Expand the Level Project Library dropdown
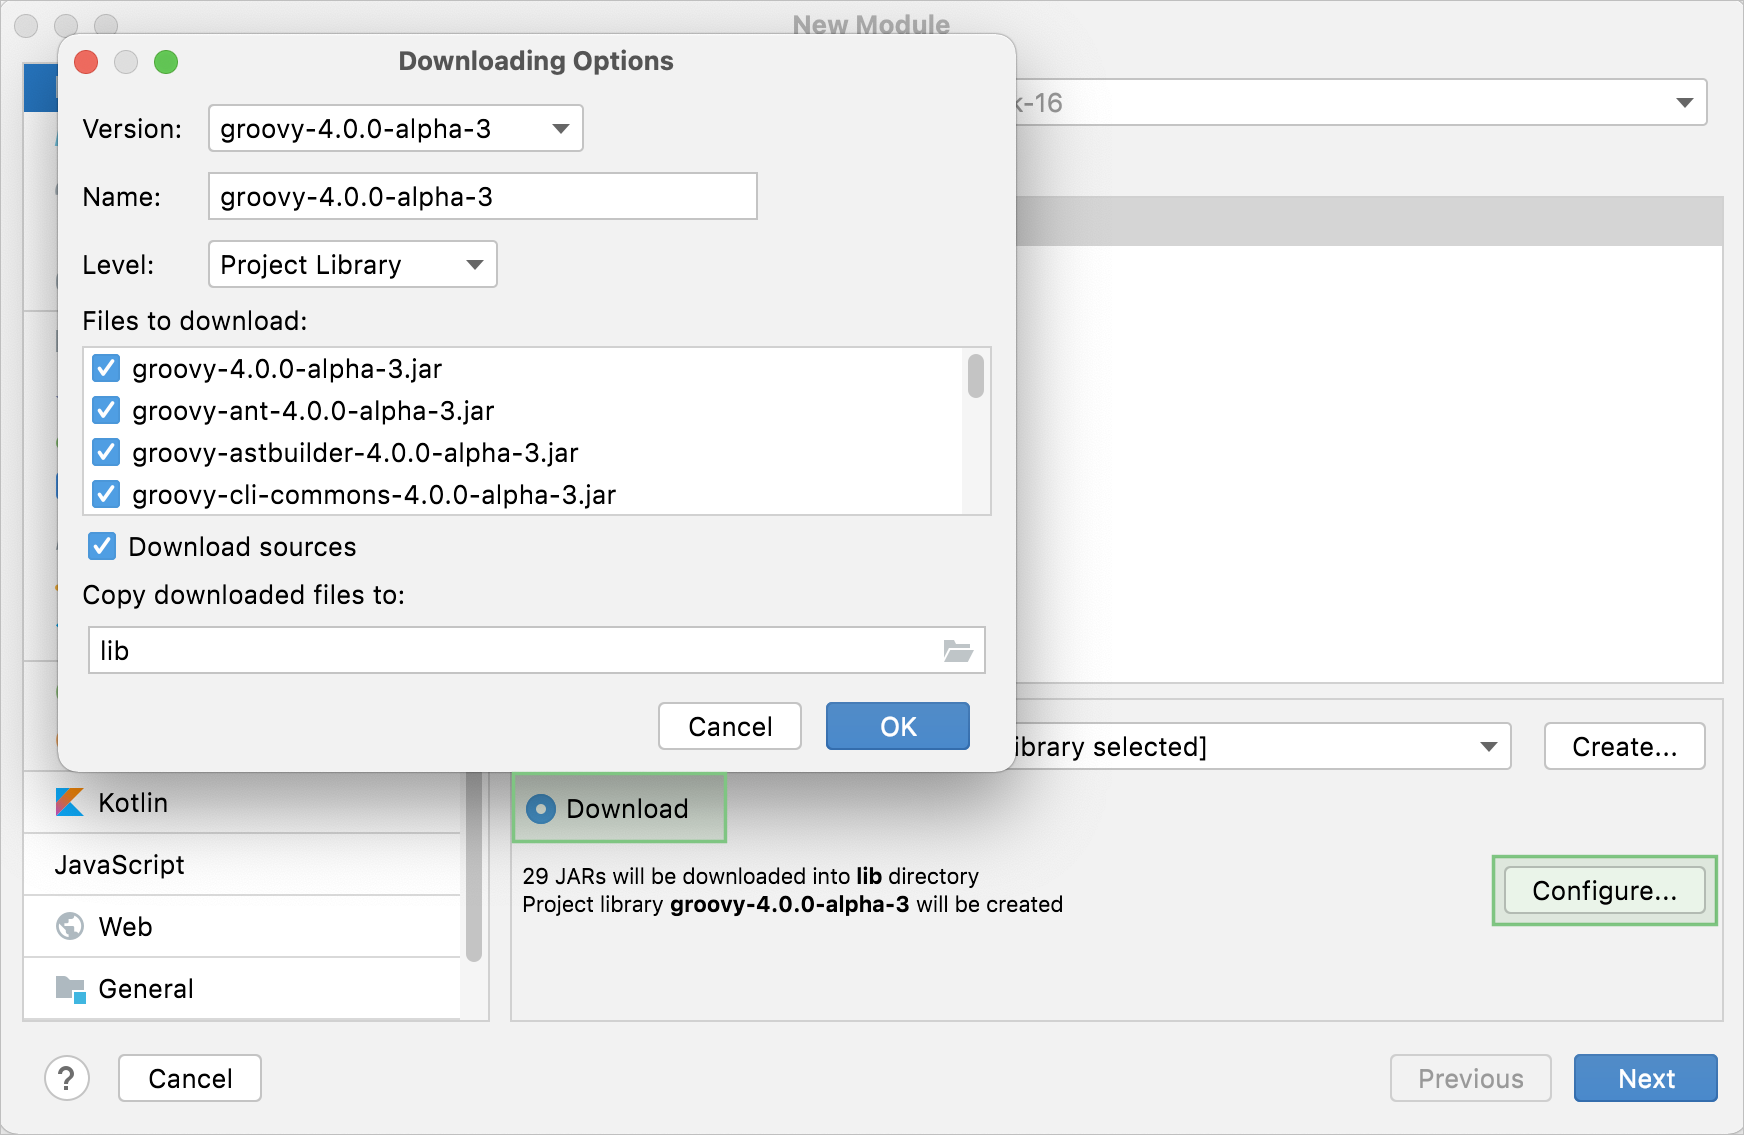 [x=352, y=265]
